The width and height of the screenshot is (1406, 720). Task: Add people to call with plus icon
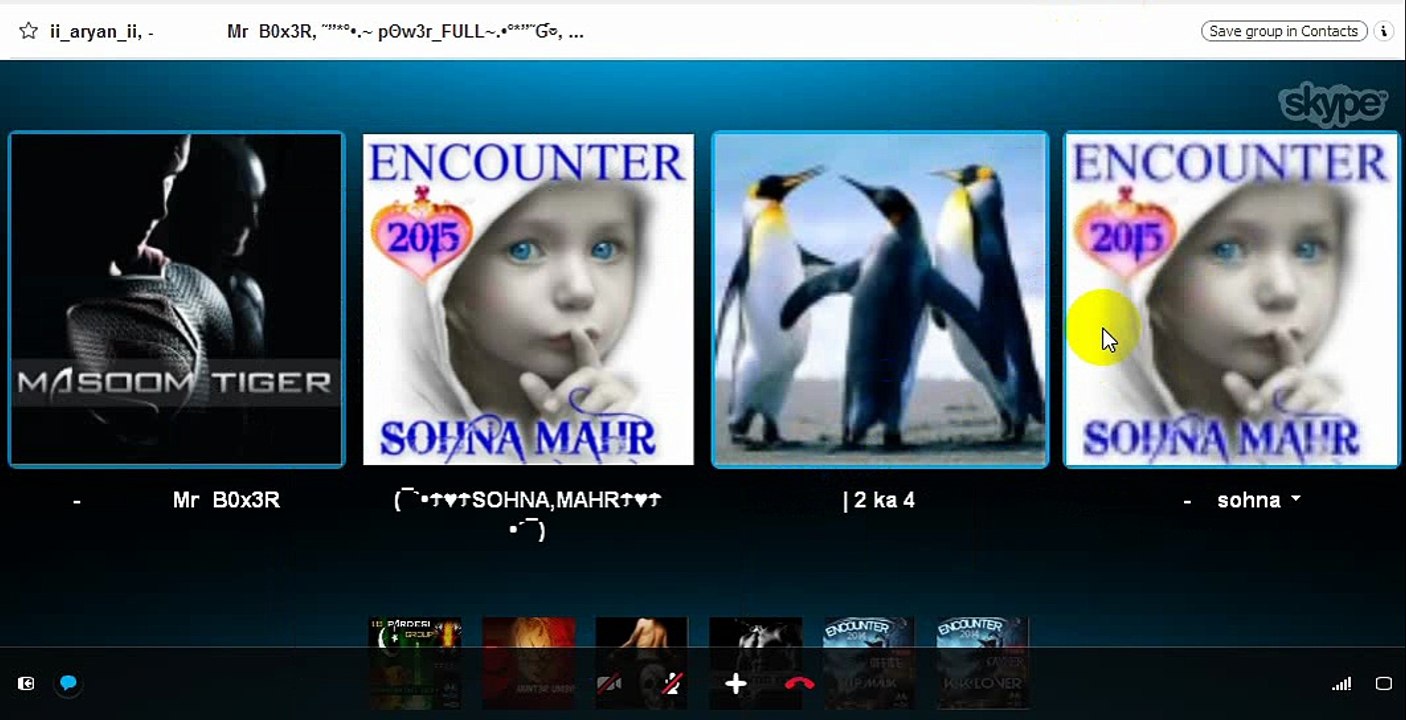(736, 684)
